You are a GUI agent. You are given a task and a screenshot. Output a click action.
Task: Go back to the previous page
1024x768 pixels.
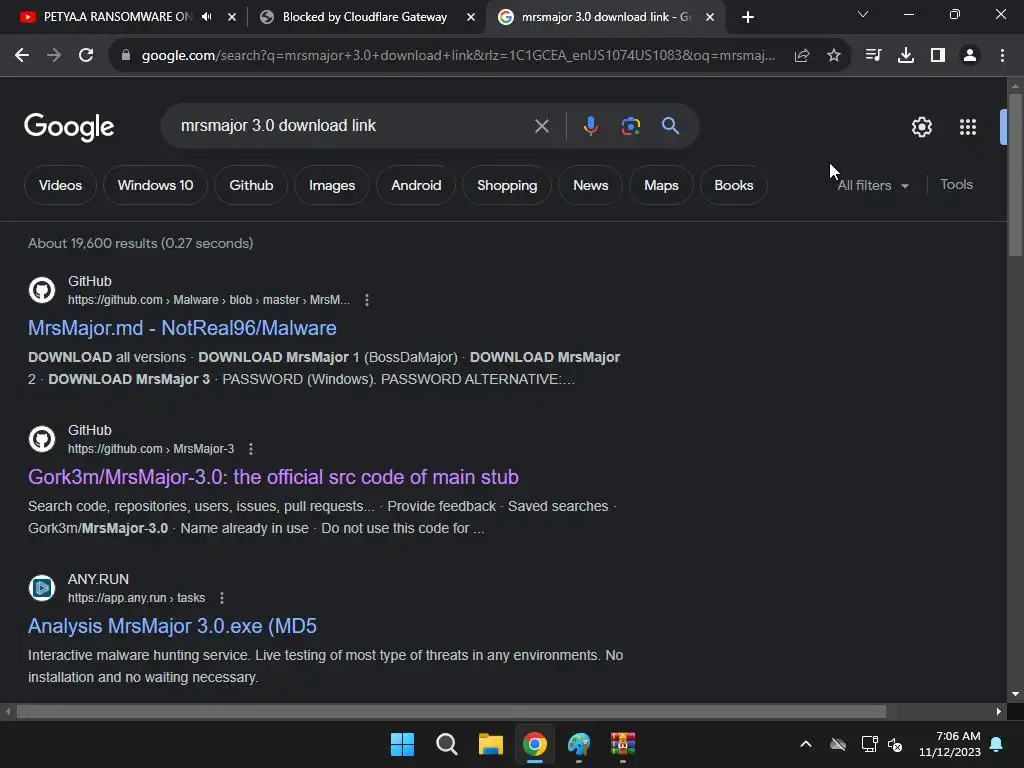(x=22, y=56)
